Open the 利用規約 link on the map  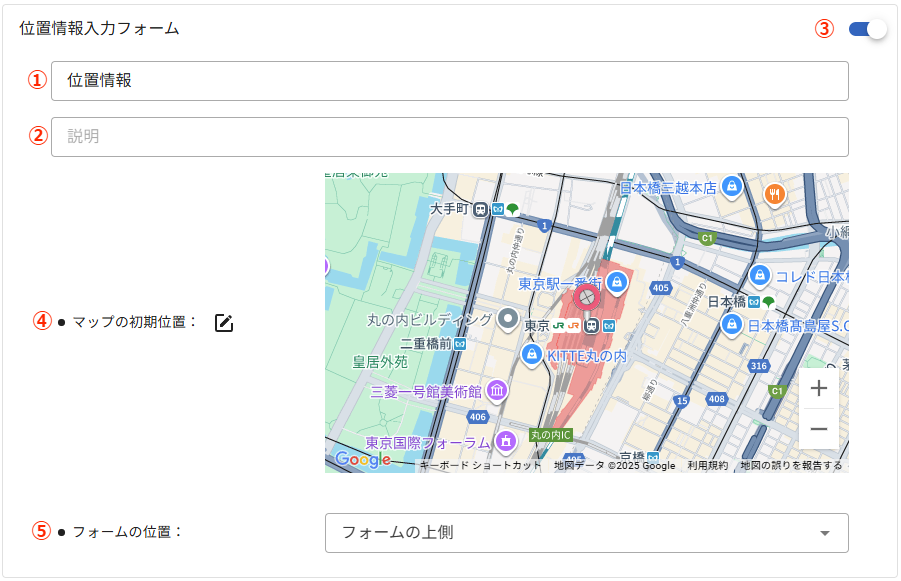(x=707, y=466)
